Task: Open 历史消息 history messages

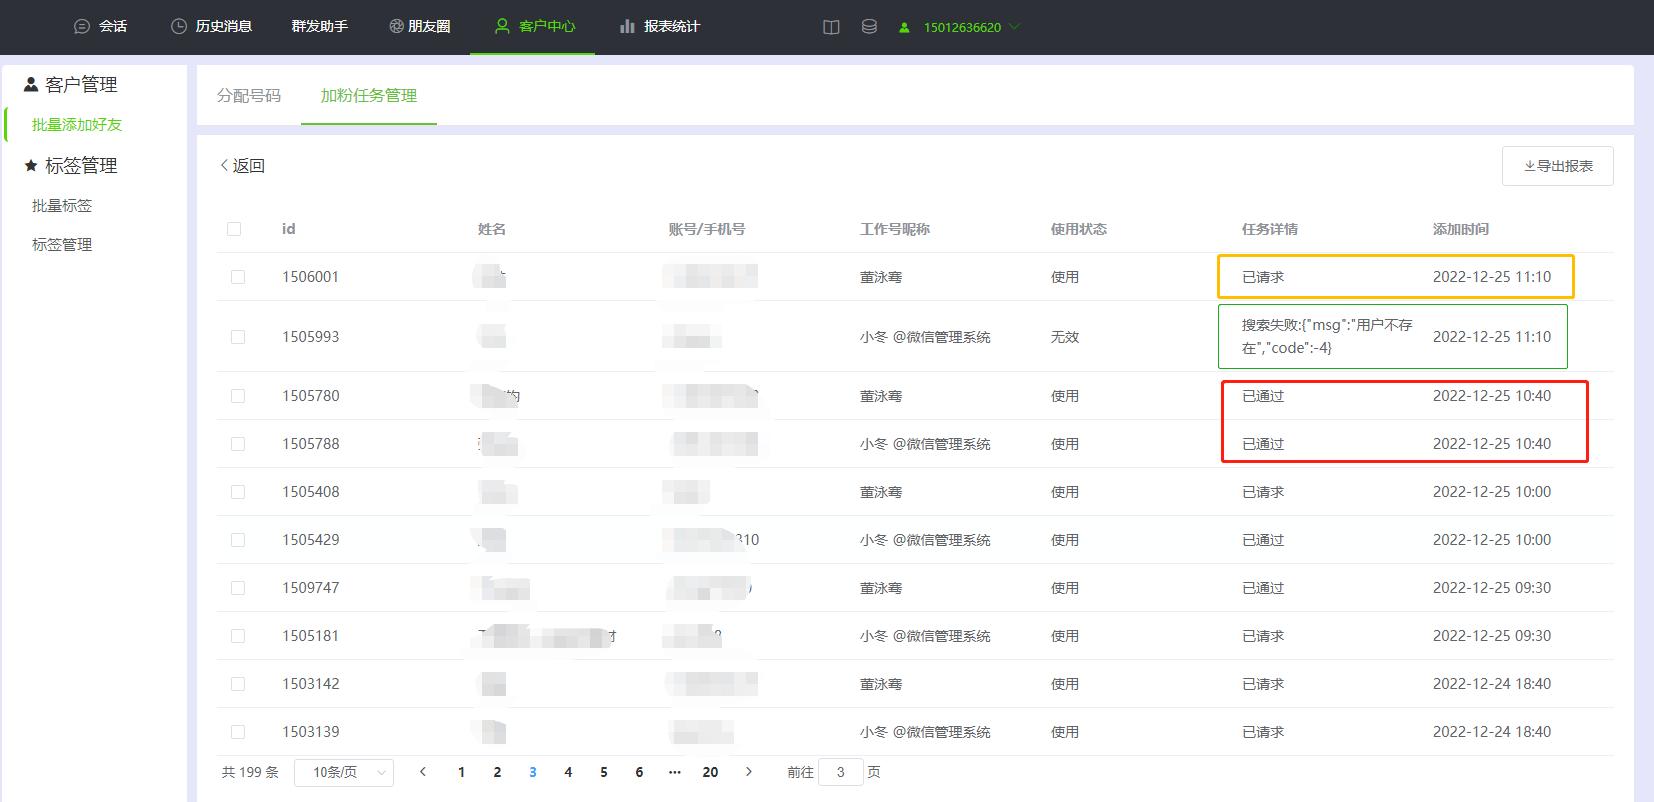Action: (x=211, y=27)
